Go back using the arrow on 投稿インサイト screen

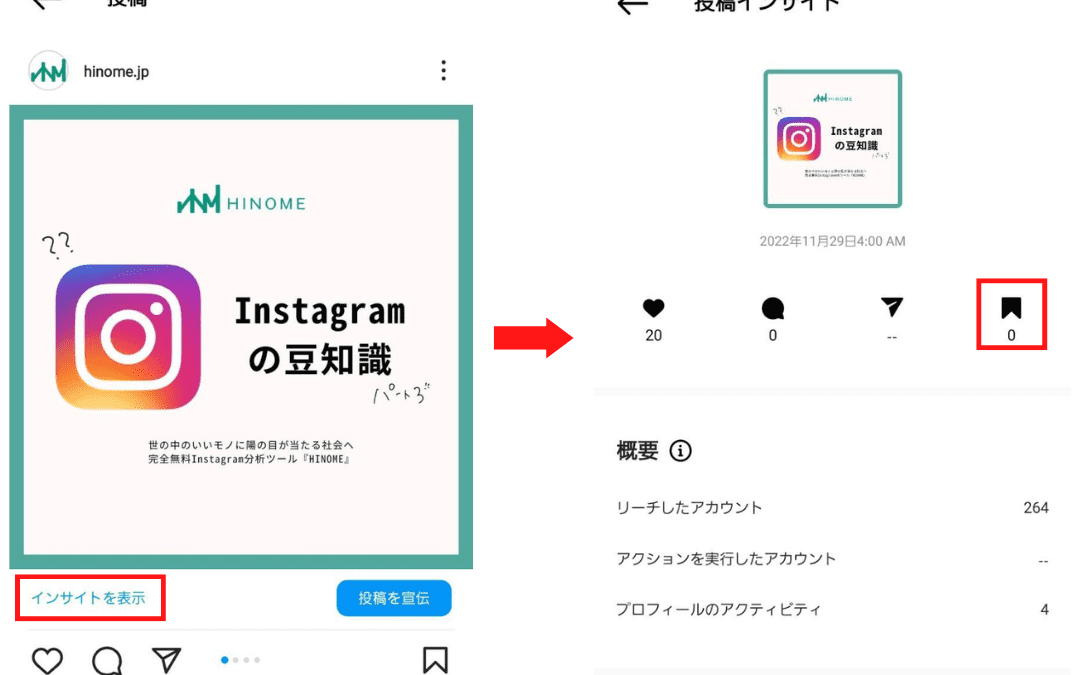click(x=632, y=6)
